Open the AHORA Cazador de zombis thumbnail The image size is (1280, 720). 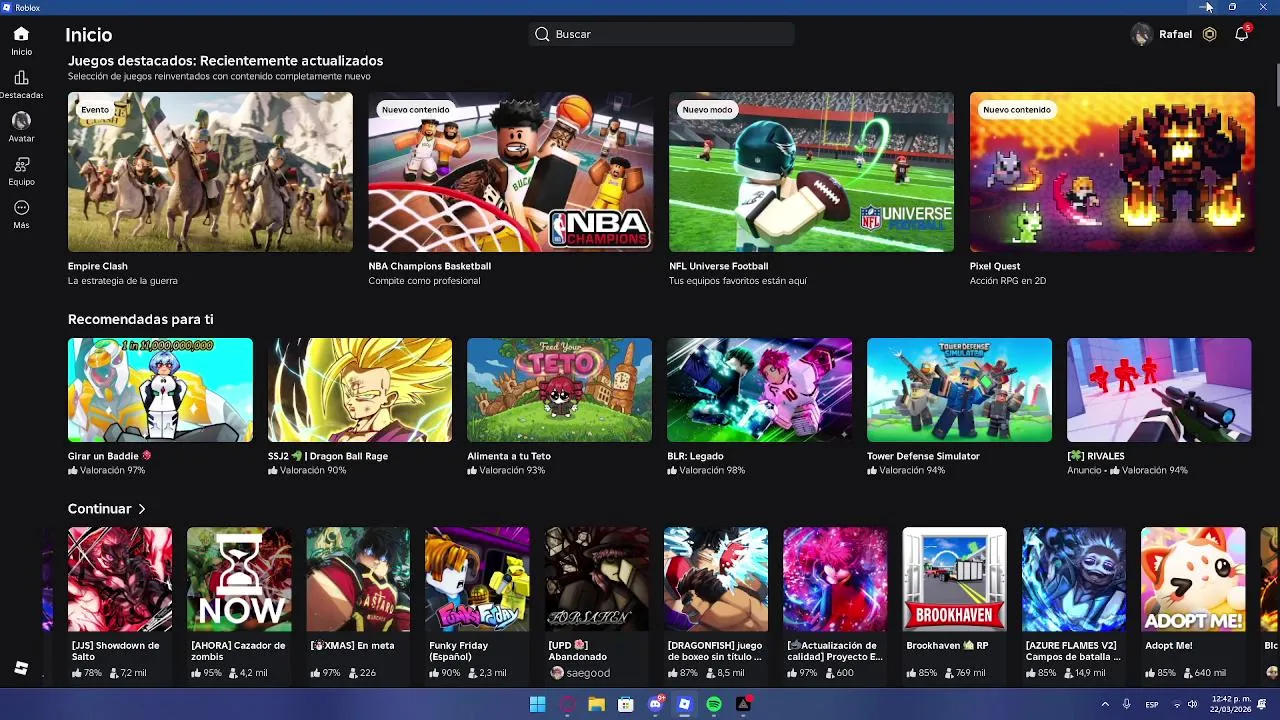point(239,580)
